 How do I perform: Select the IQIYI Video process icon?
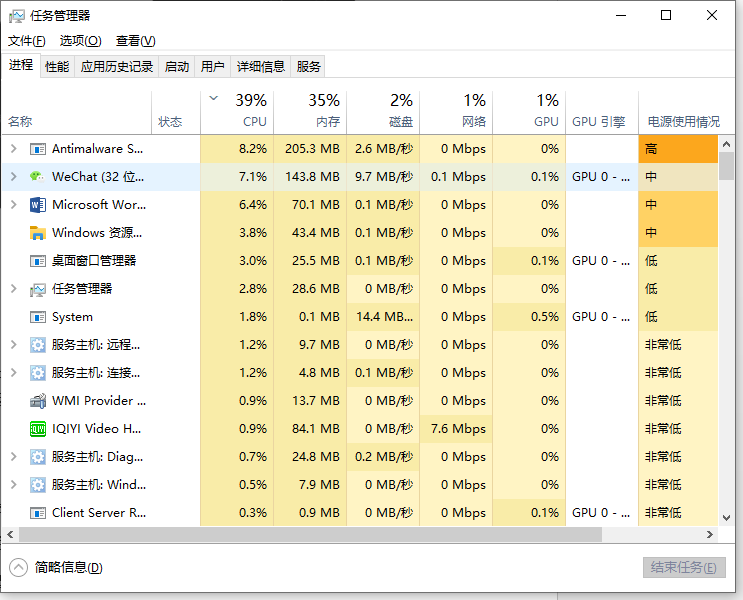tap(37, 429)
